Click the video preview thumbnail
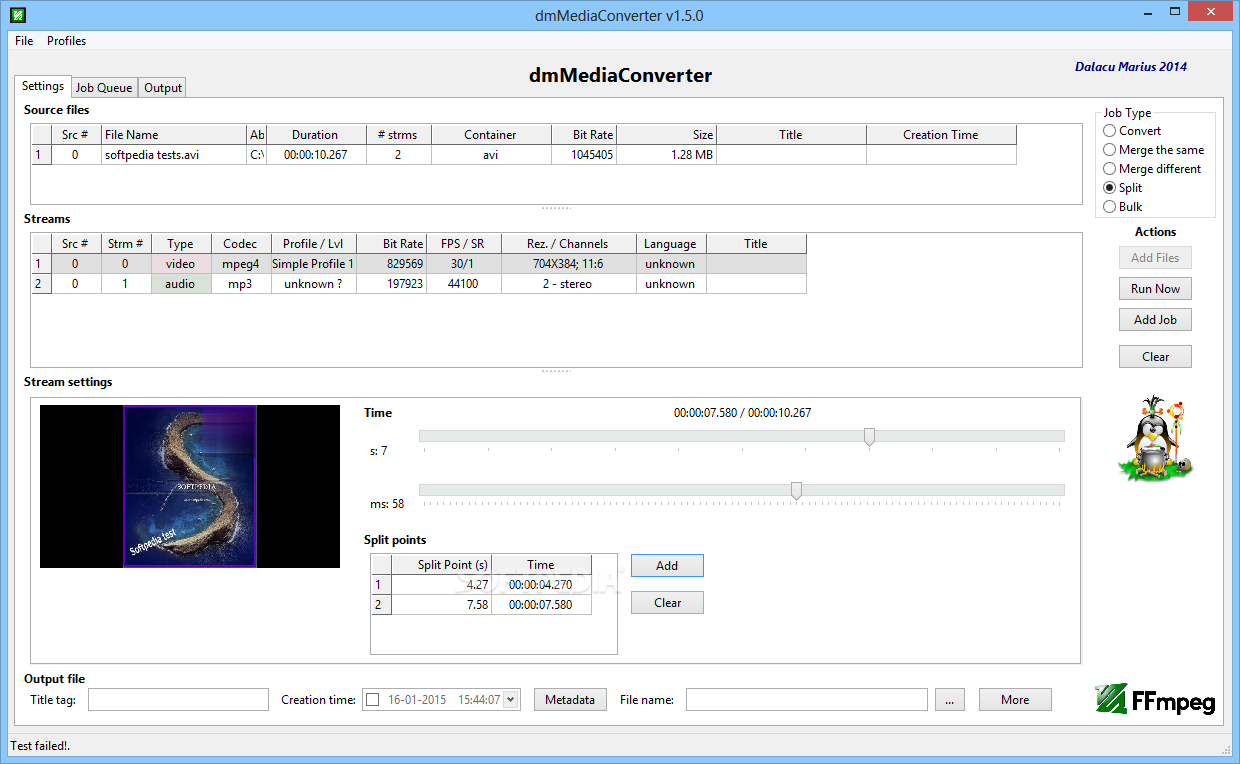1240x764 pixels. point(190,487)
